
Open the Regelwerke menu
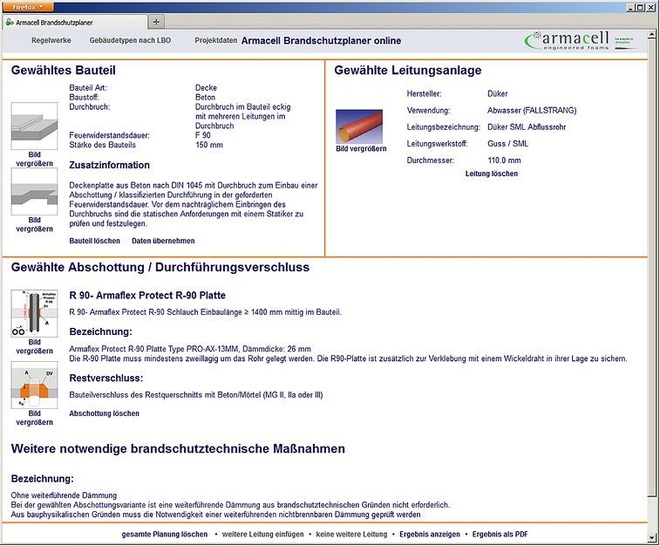[x=51, y=40]
